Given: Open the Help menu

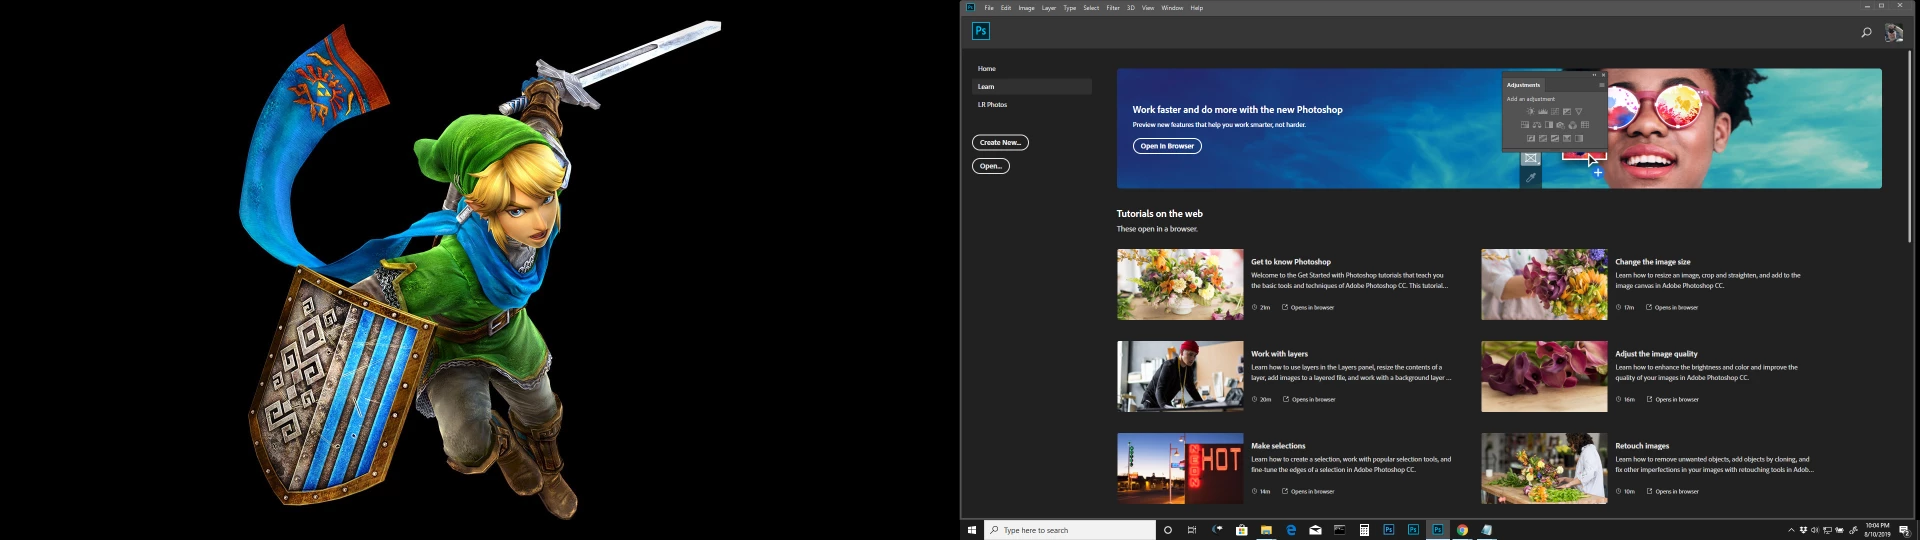Looking at the screenshot, I should click(1196, 8).
